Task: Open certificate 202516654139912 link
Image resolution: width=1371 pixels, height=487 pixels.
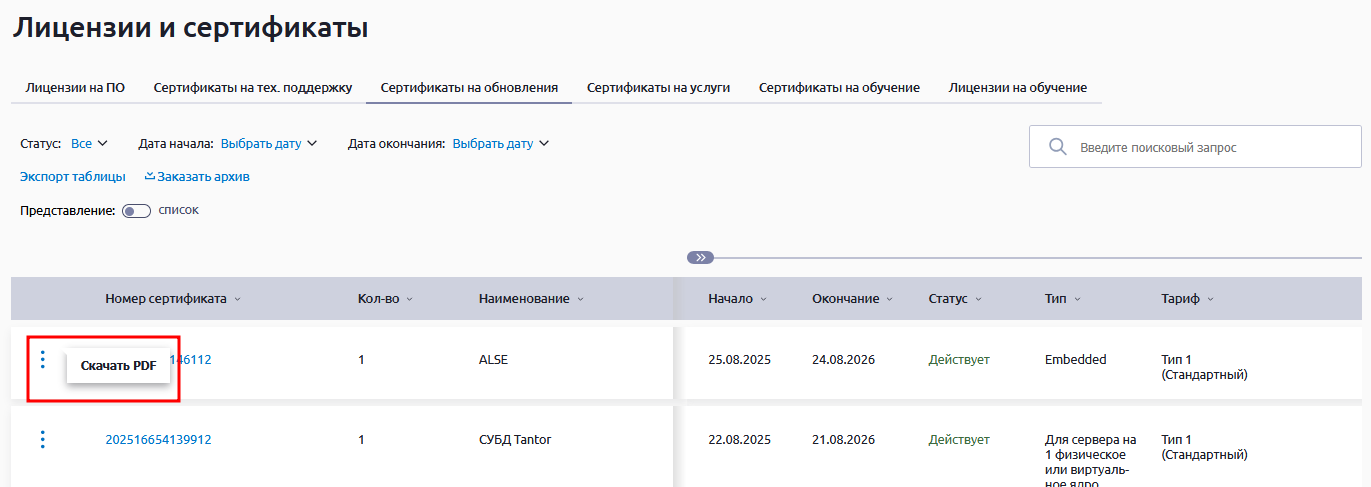Action: tap(158, 440)
